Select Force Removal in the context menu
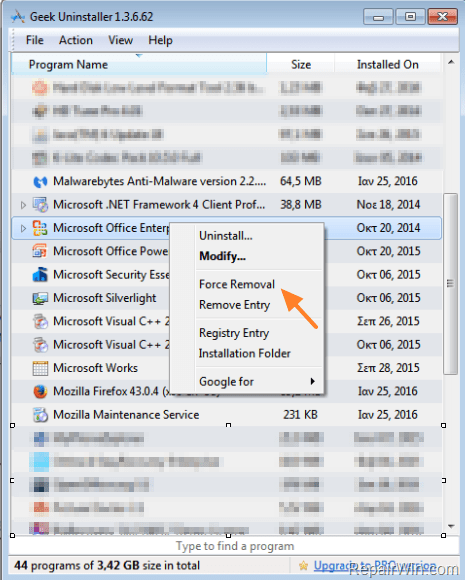This screenshot has height=580, width=465. coord(237,284)
